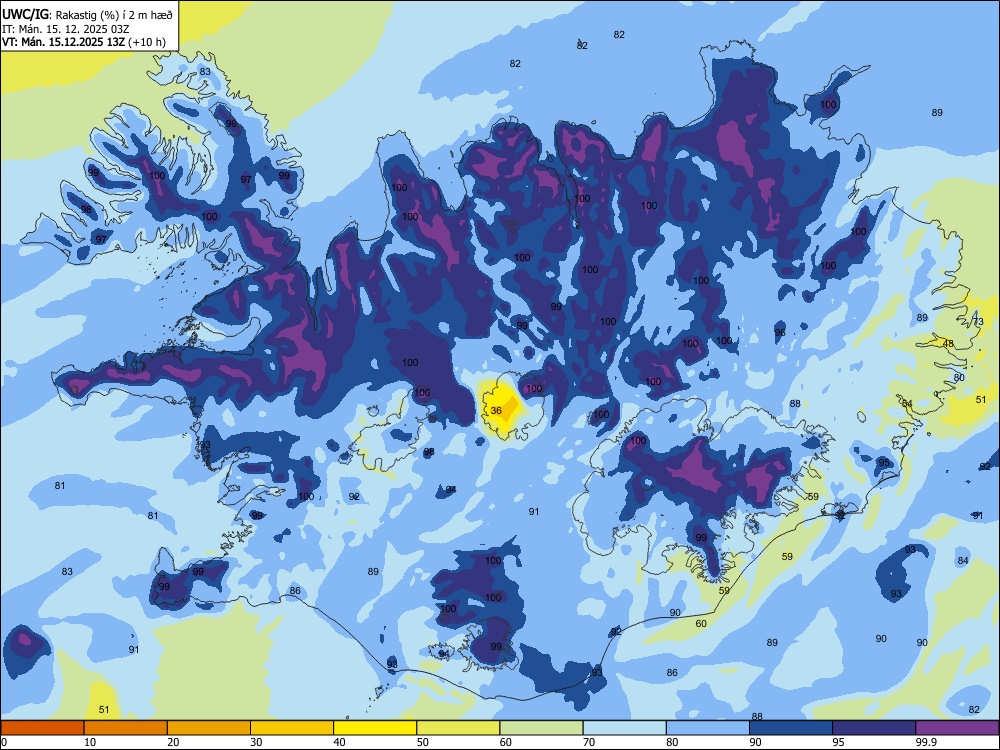Select the 95–99.9 navy legend swatch
Image resolution: width=1000 pixels, height=750 pixels.
click(x=874, y=728)
